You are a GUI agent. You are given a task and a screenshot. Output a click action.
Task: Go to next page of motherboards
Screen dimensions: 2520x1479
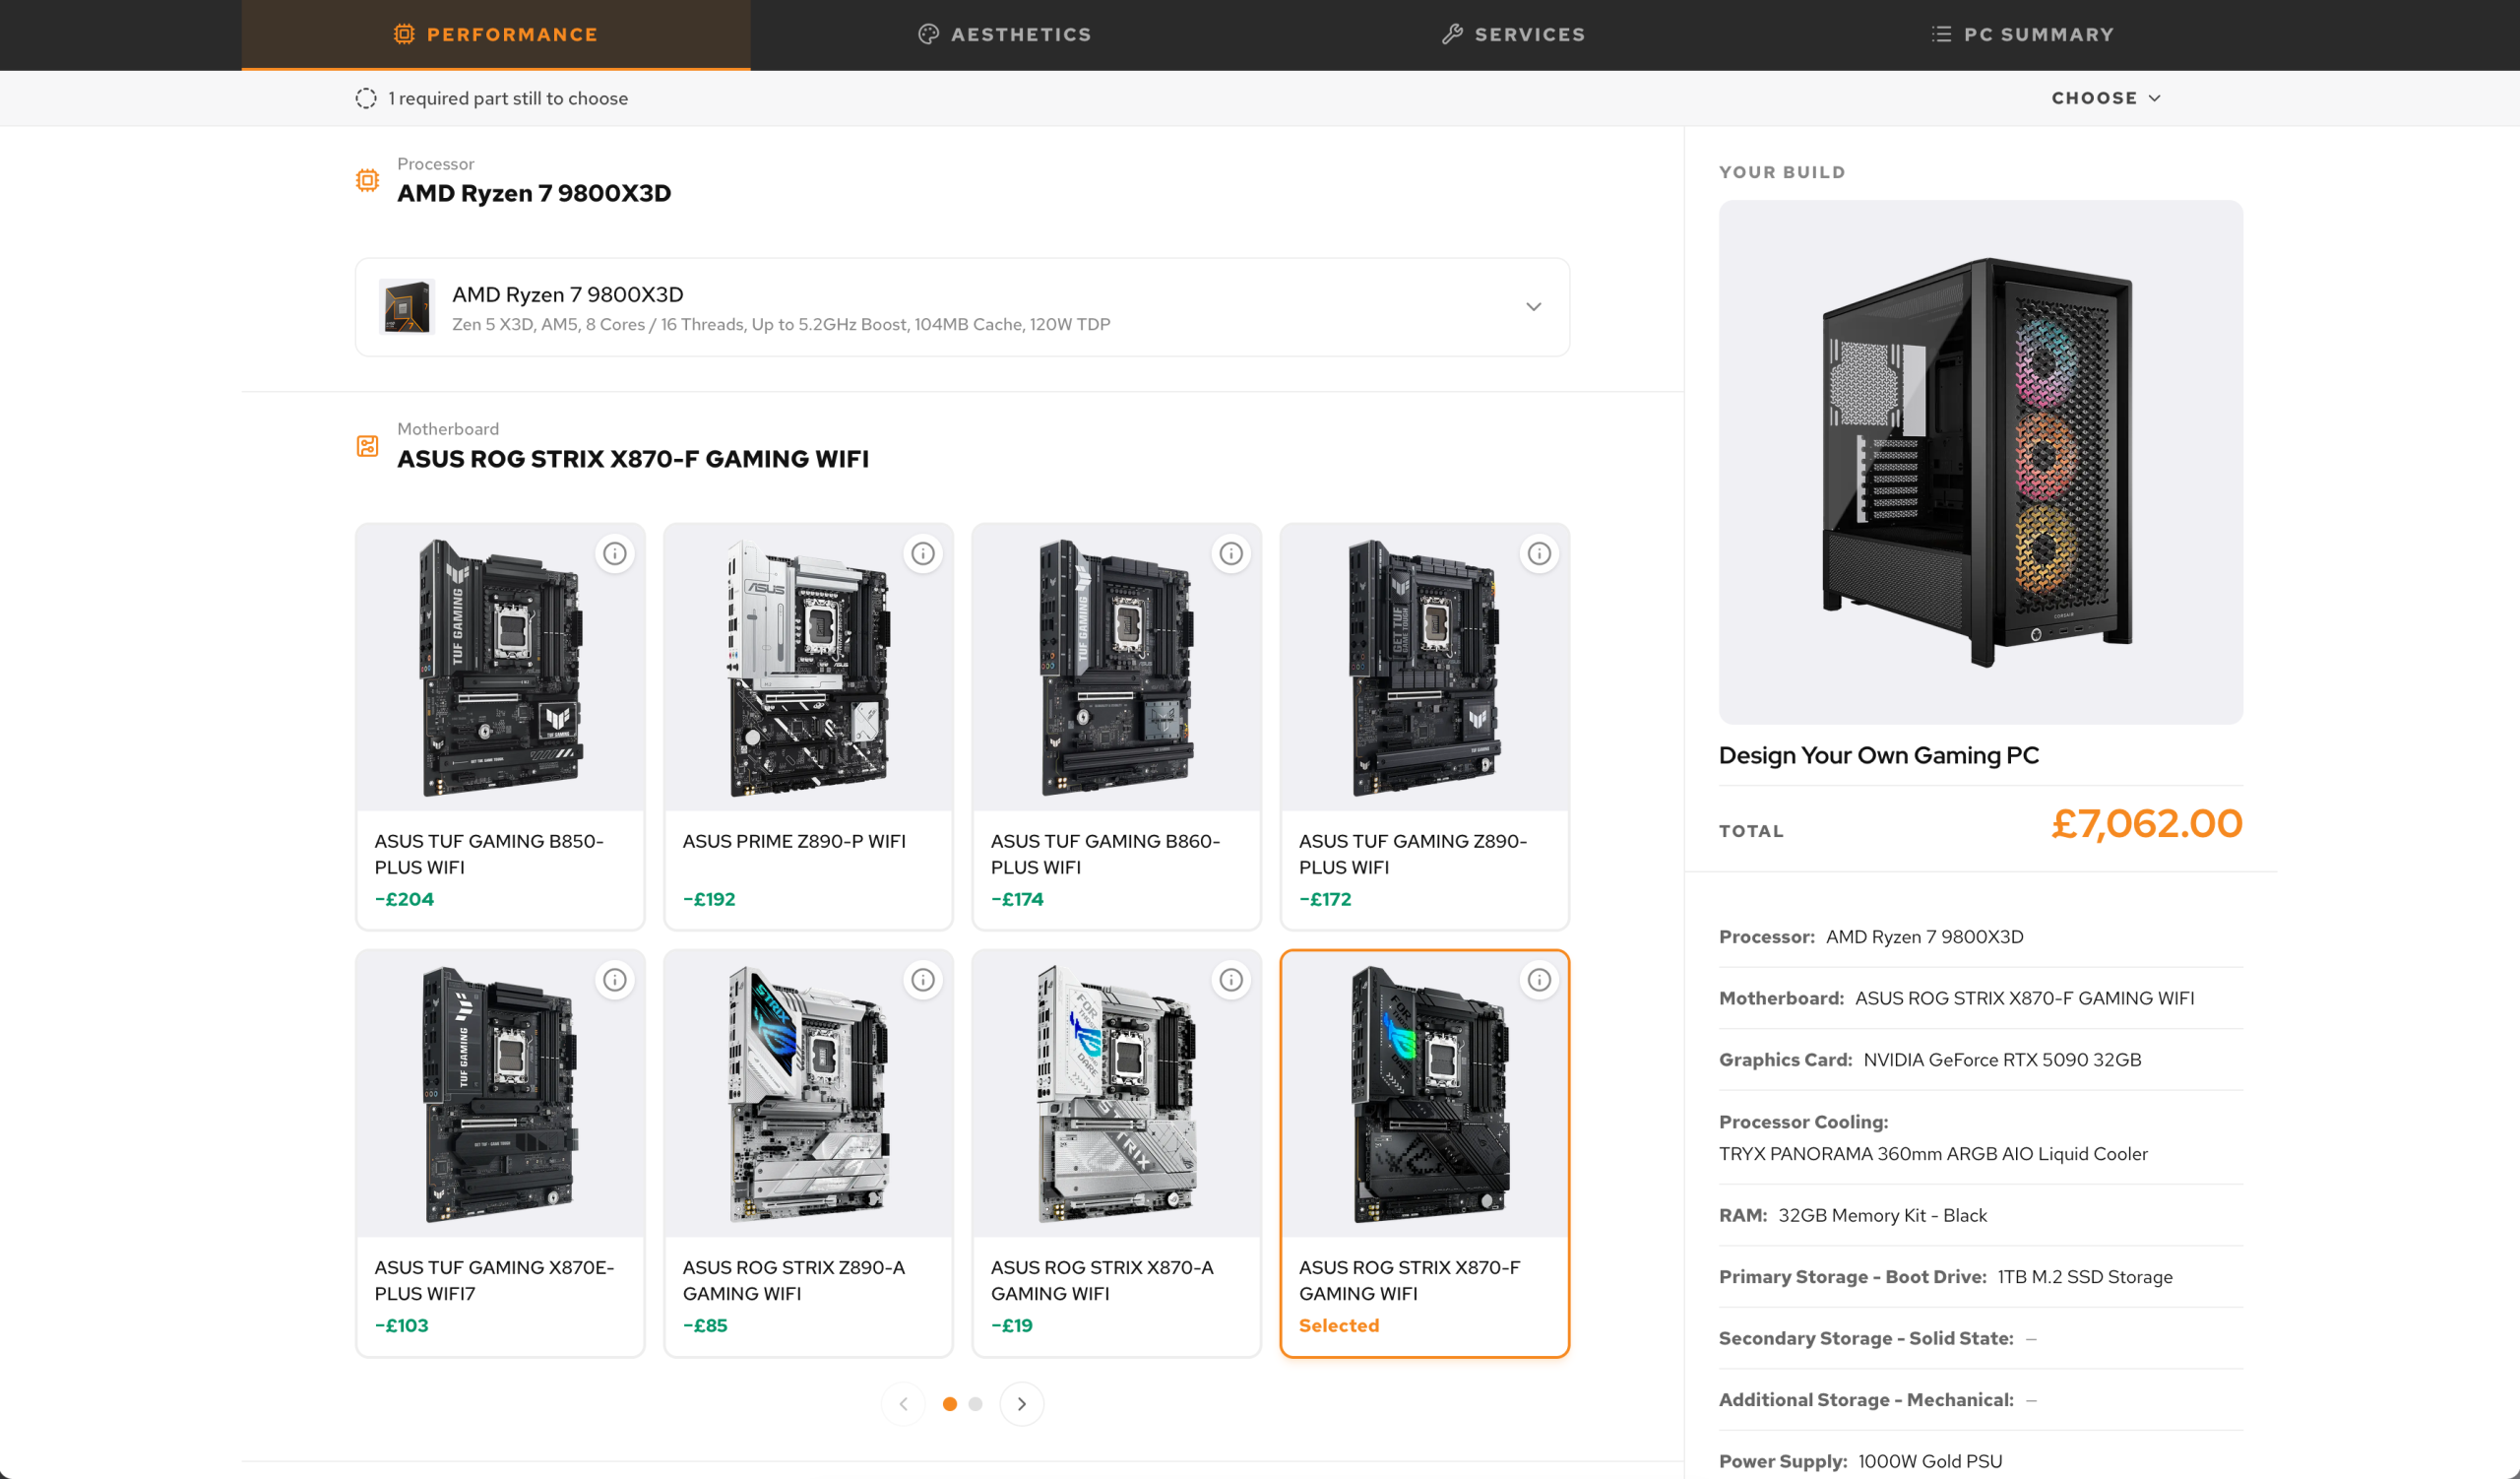pyautogui.click(x=1021, y=1404)
